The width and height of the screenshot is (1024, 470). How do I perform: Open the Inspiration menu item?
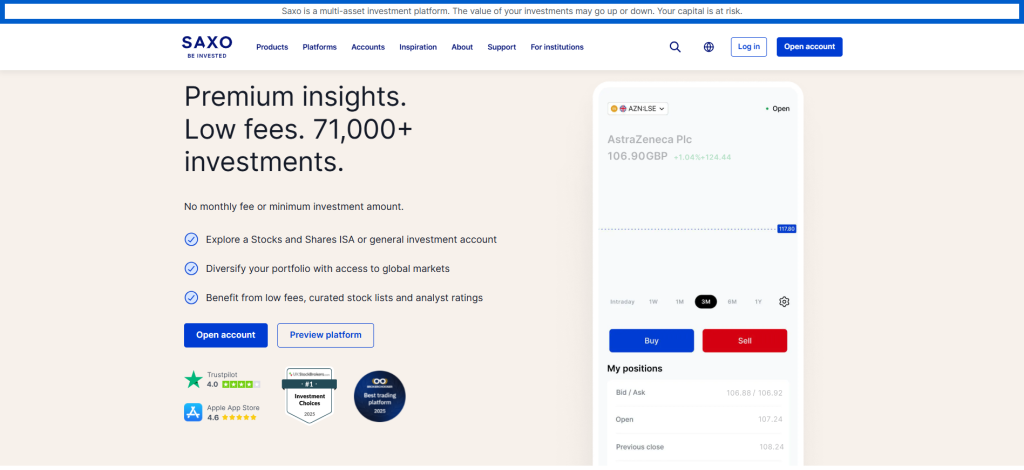(418, 47)
